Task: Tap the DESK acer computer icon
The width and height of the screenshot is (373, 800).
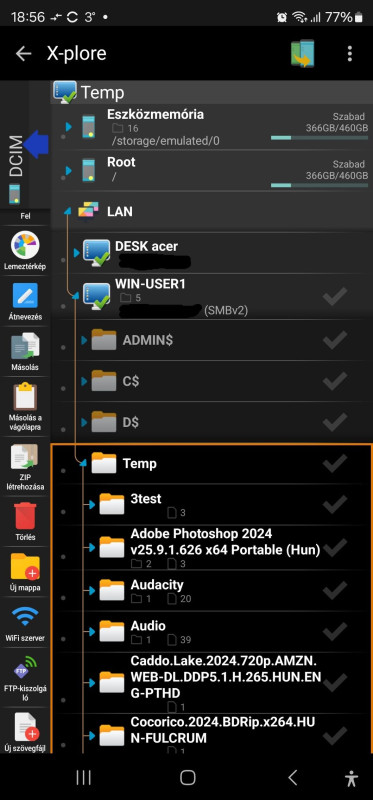Action: (96, 253)
